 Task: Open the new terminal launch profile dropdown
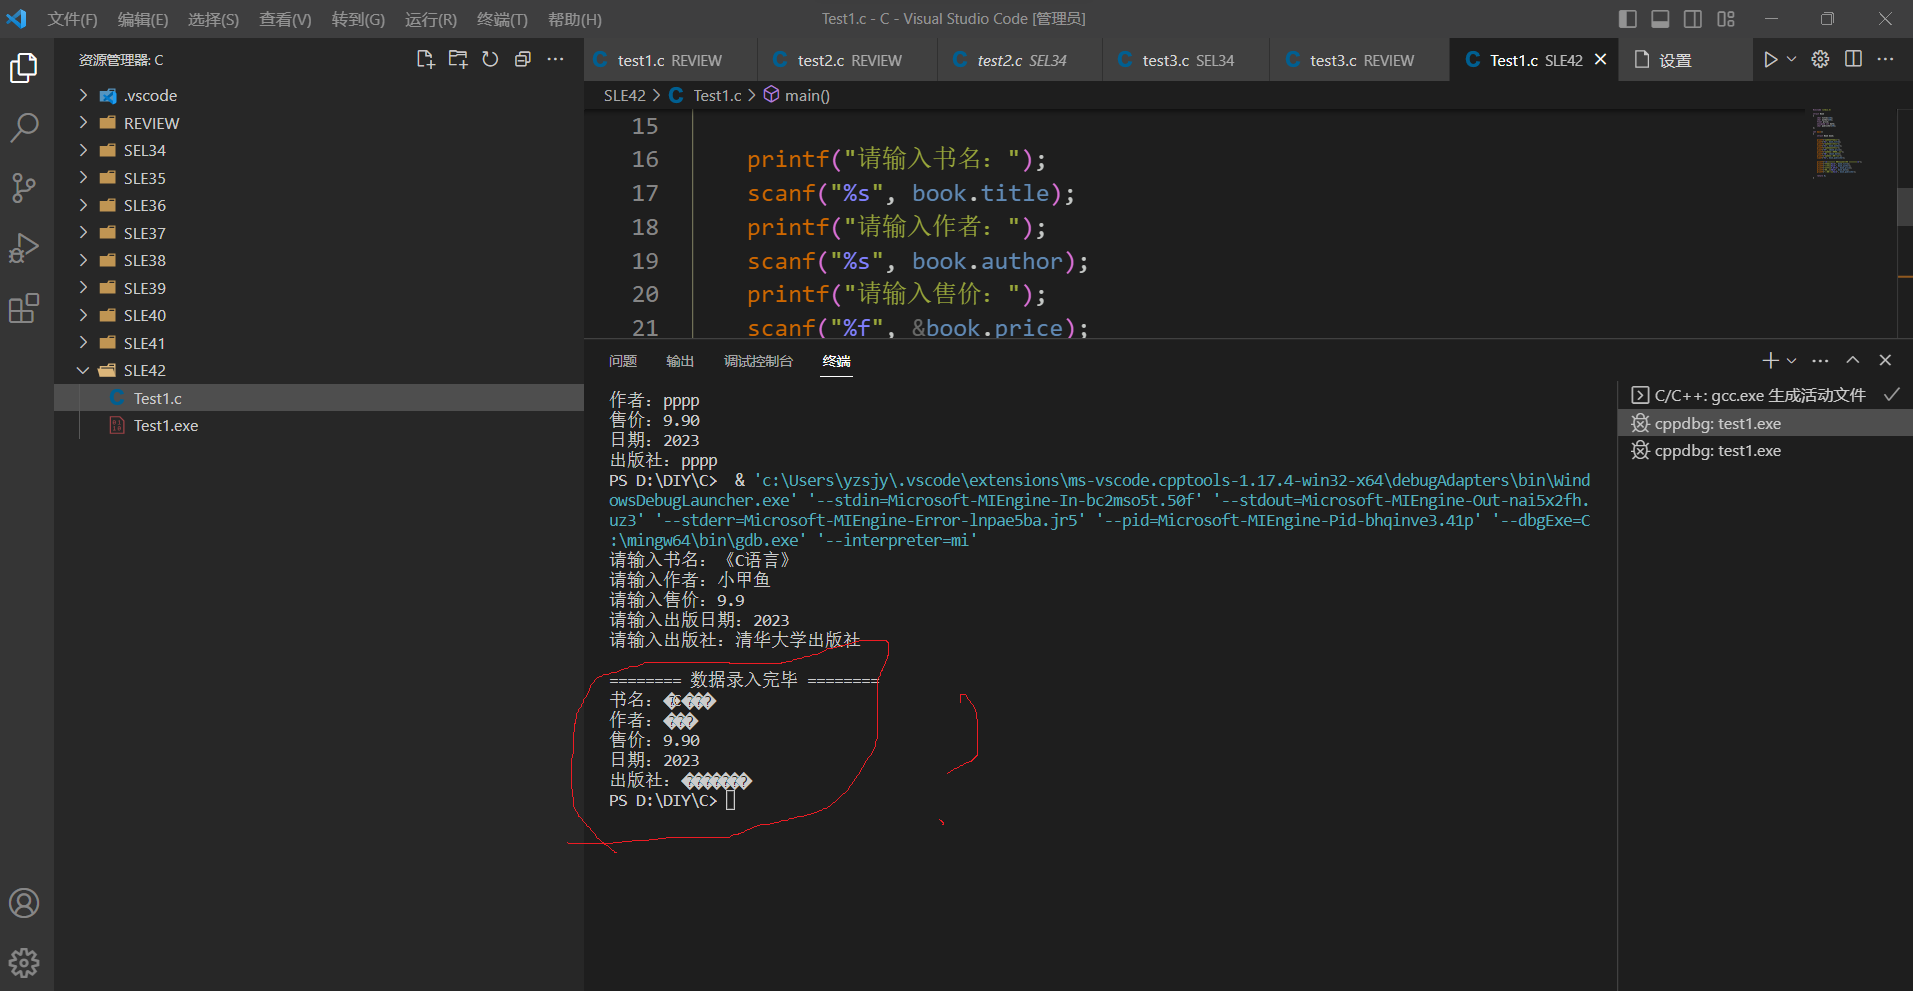[x=1791, y=360]
